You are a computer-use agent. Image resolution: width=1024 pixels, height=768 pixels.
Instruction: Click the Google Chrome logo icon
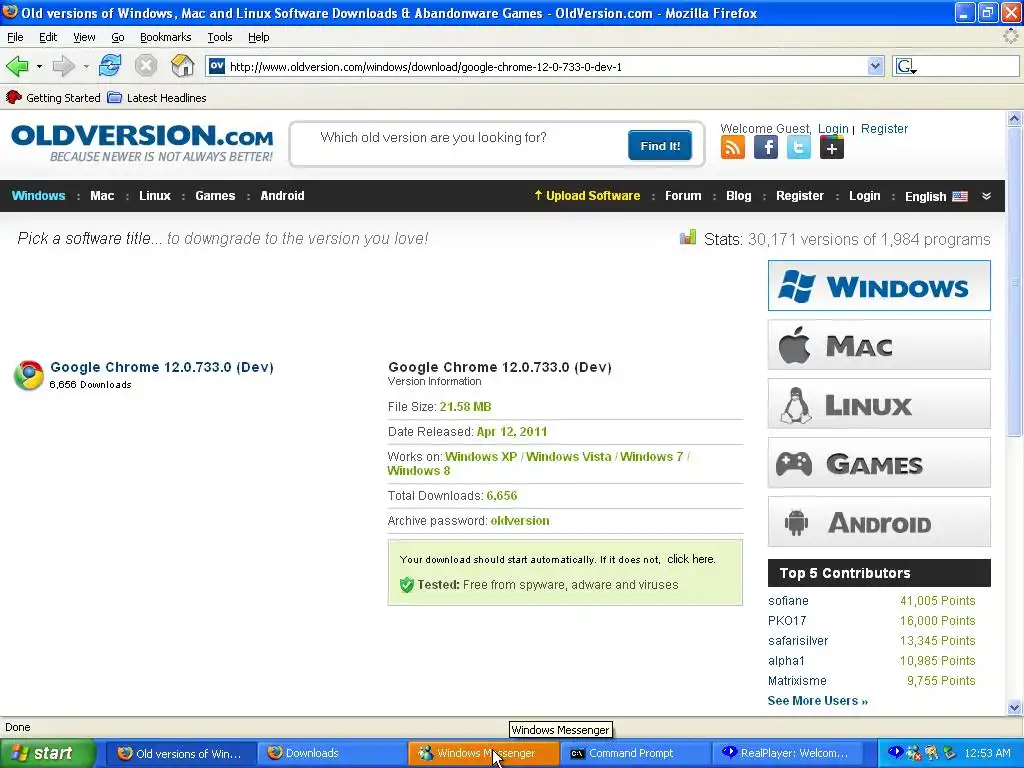coord(29,375)
